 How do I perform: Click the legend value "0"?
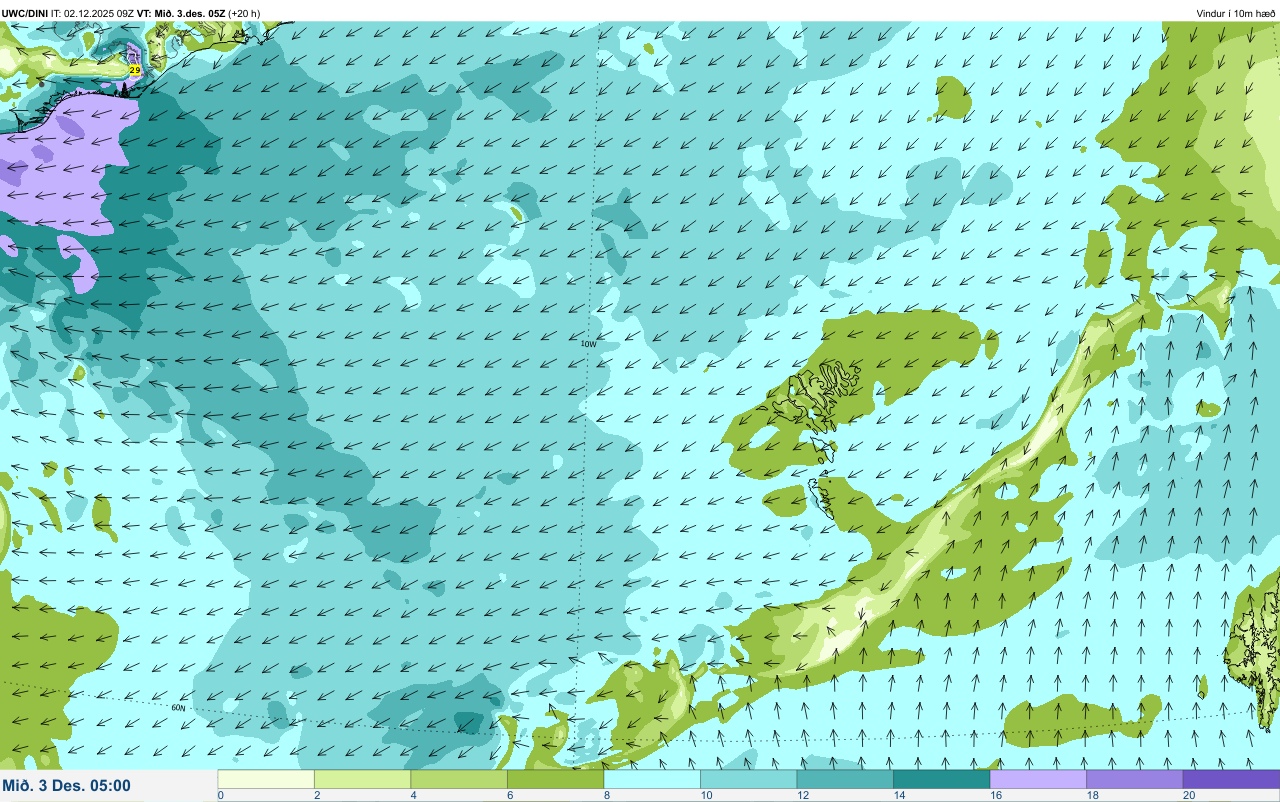pos(220,796)
